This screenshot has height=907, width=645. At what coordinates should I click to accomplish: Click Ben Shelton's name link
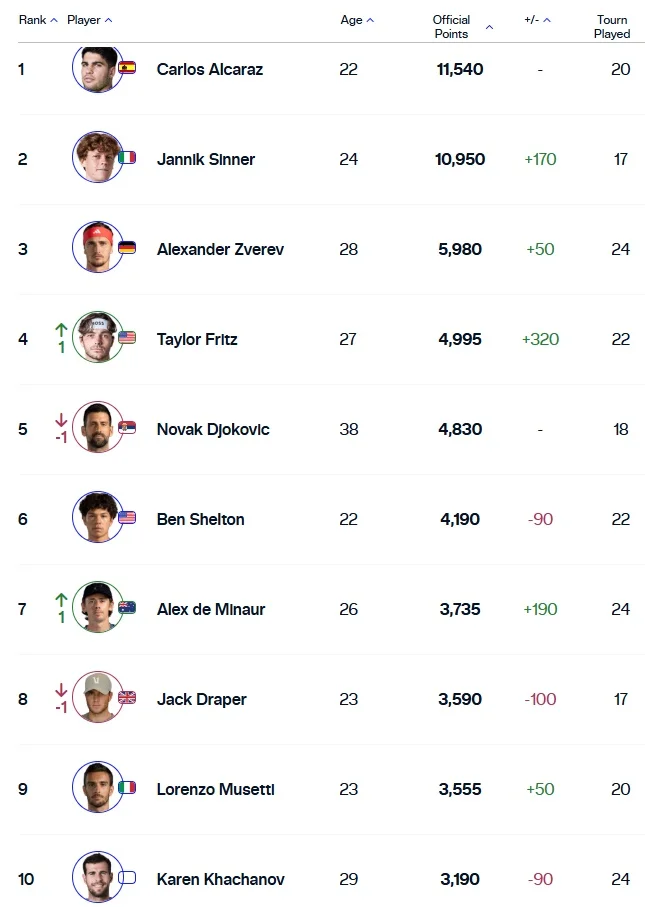tap(200, 519)
